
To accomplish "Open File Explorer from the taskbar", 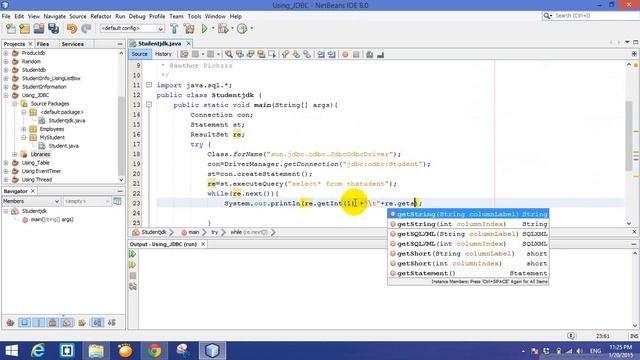I will (96, 351).
